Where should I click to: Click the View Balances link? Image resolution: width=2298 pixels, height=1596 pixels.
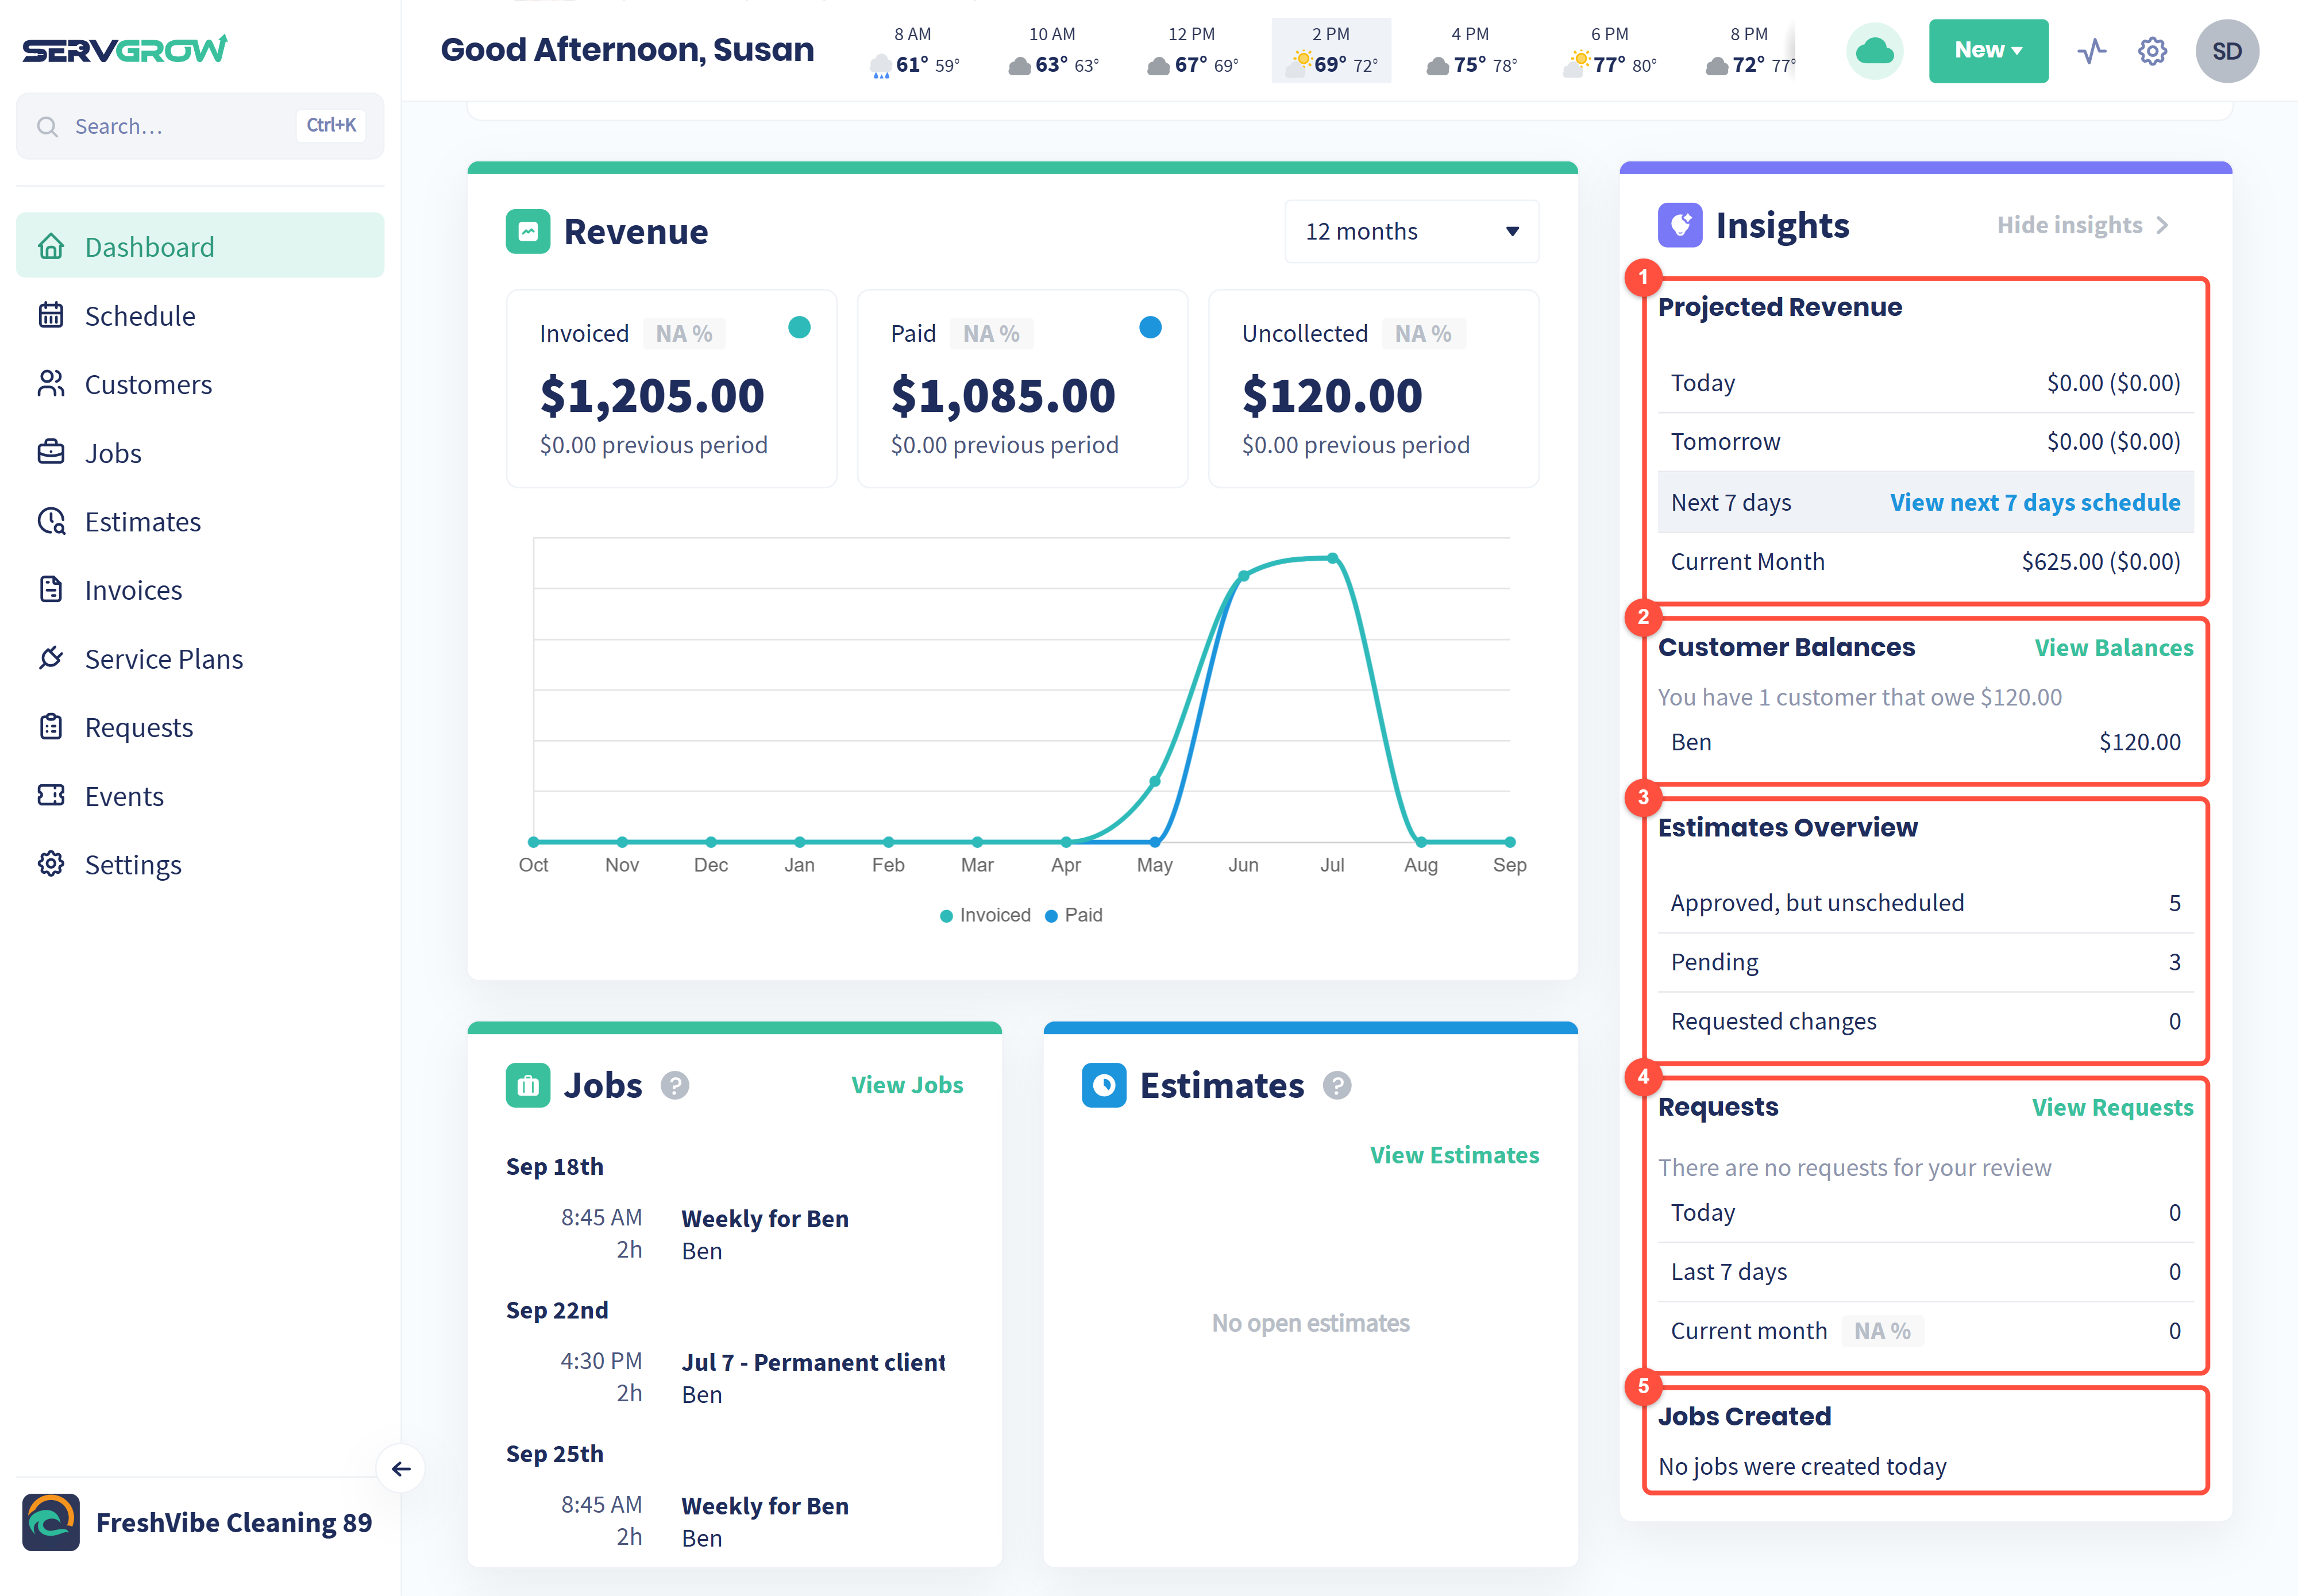coord(2113,648)
